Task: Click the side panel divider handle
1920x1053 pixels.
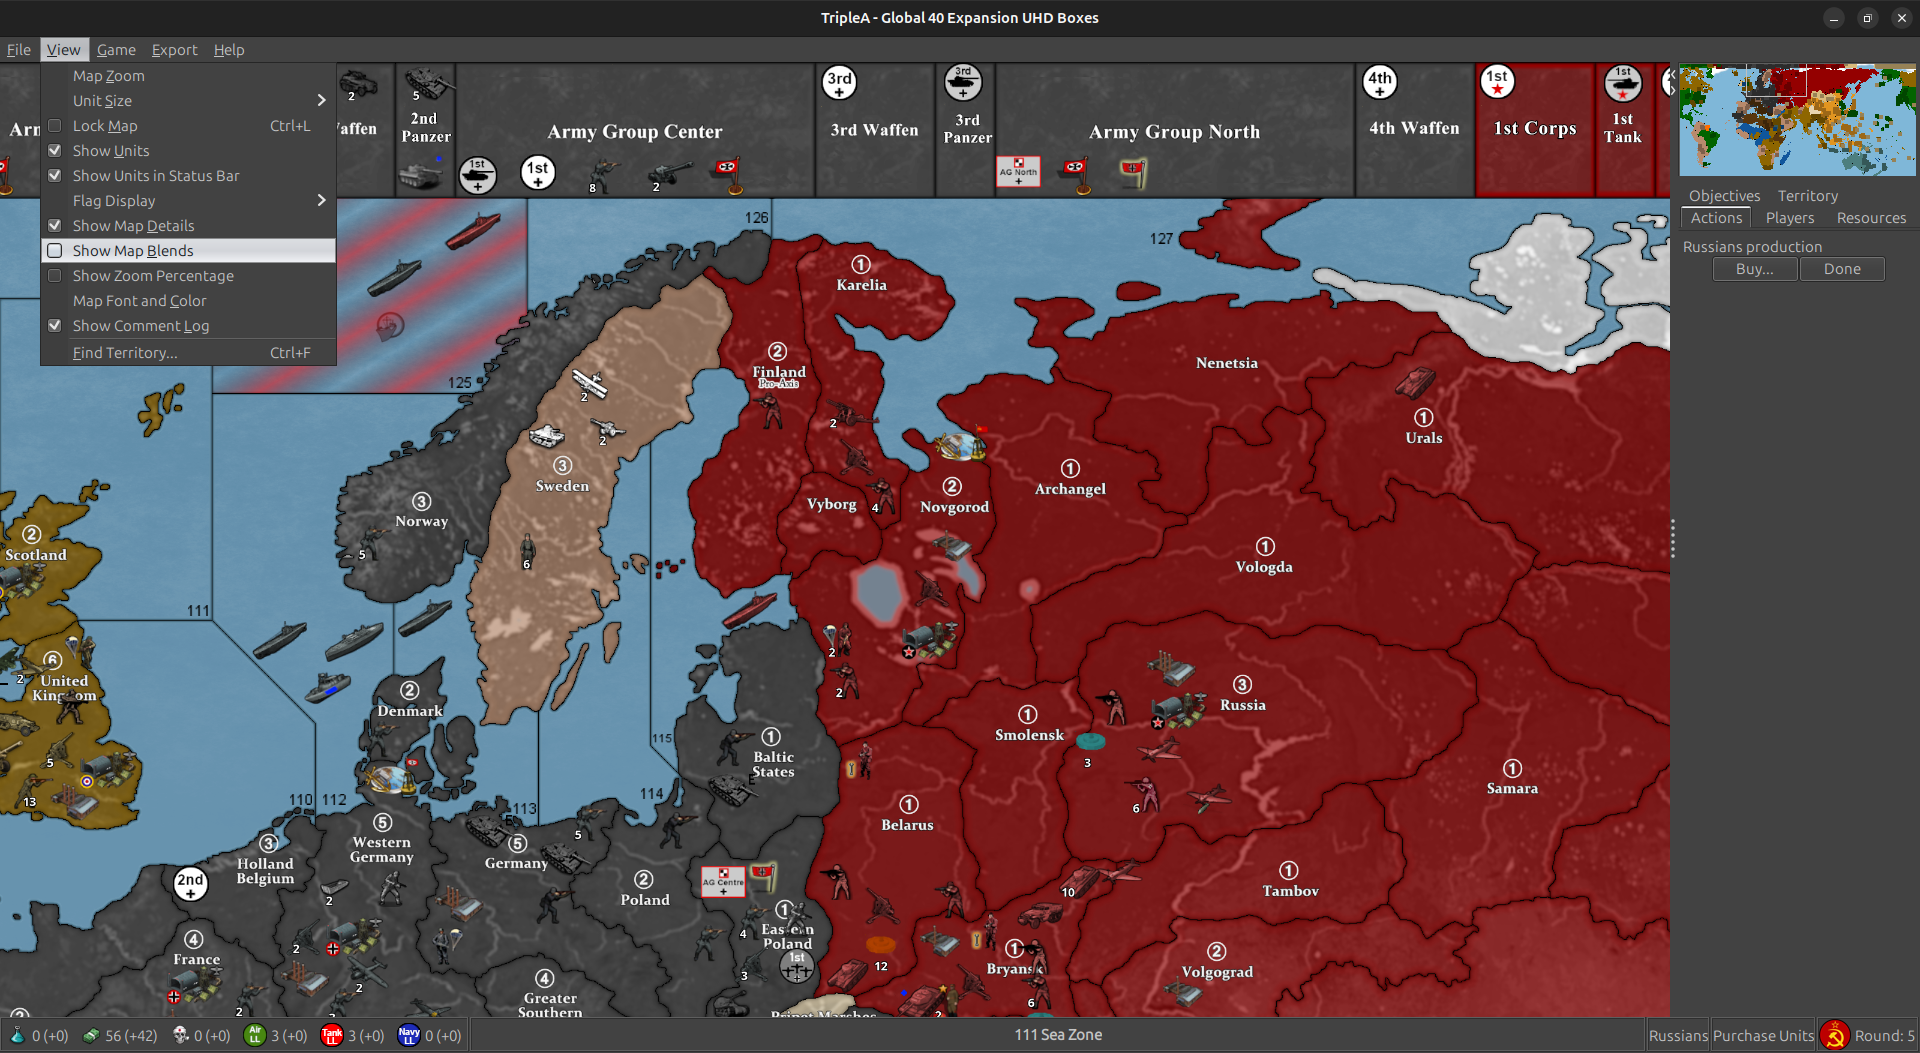Action: (1673, 539)
